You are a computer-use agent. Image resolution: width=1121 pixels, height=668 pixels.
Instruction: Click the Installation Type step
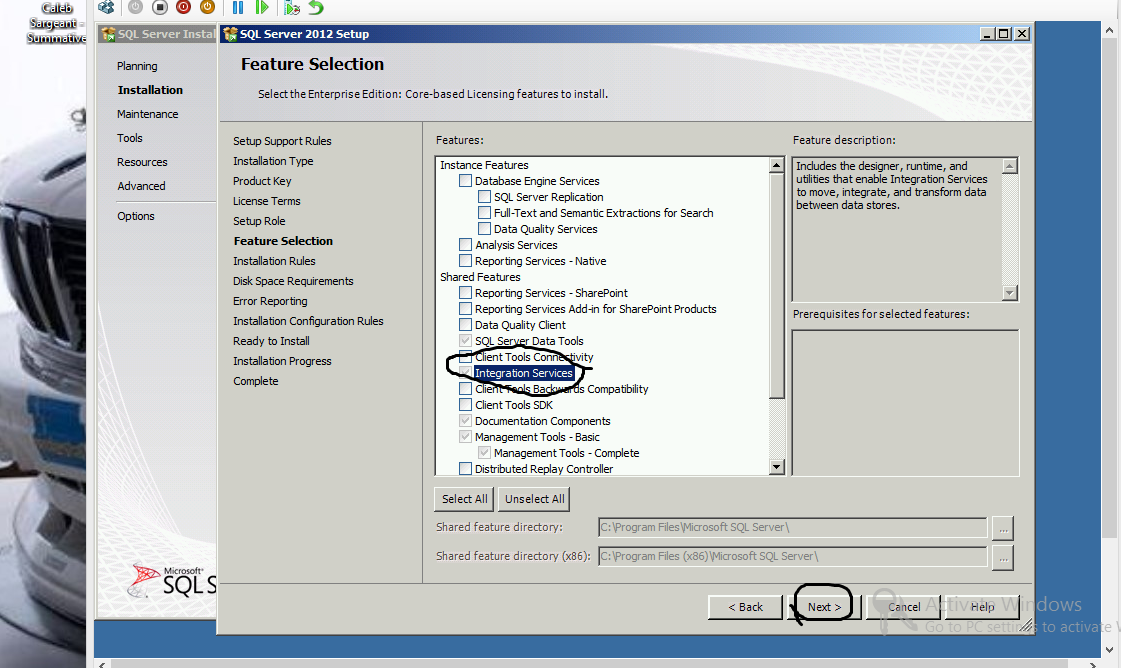tap(273, 161)
